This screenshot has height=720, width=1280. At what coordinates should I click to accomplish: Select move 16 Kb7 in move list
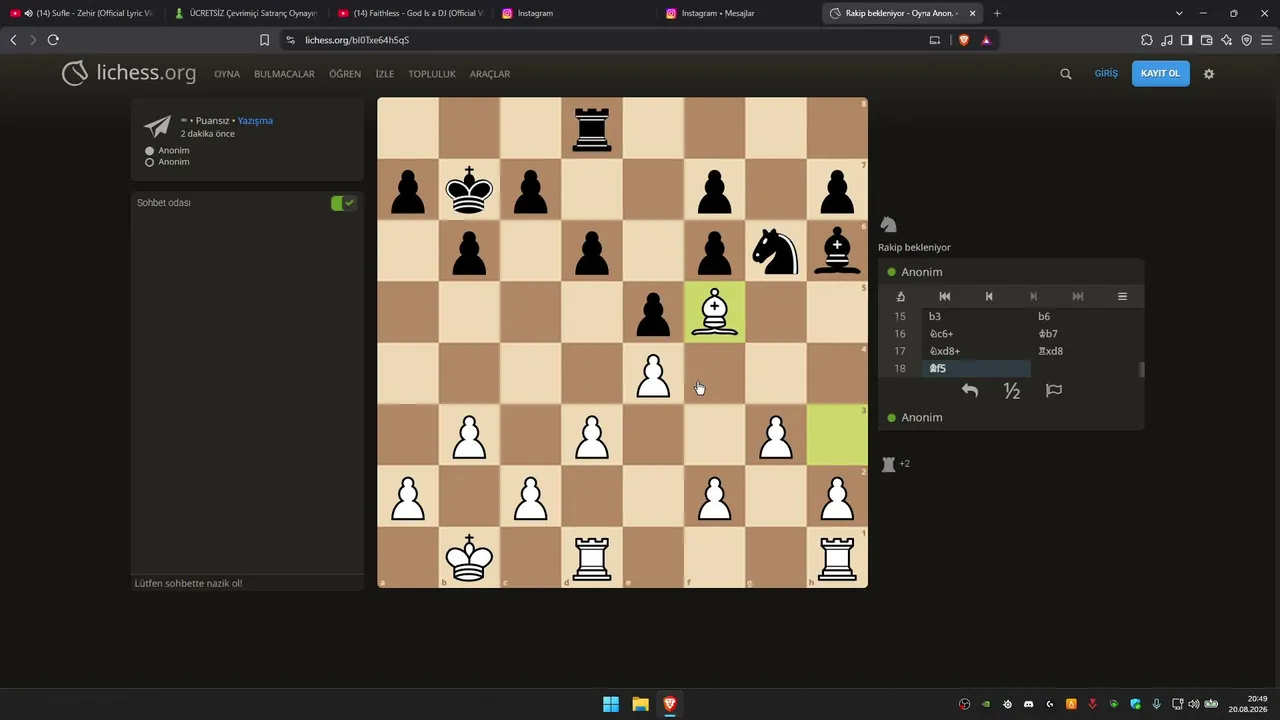coord(1085,334)
